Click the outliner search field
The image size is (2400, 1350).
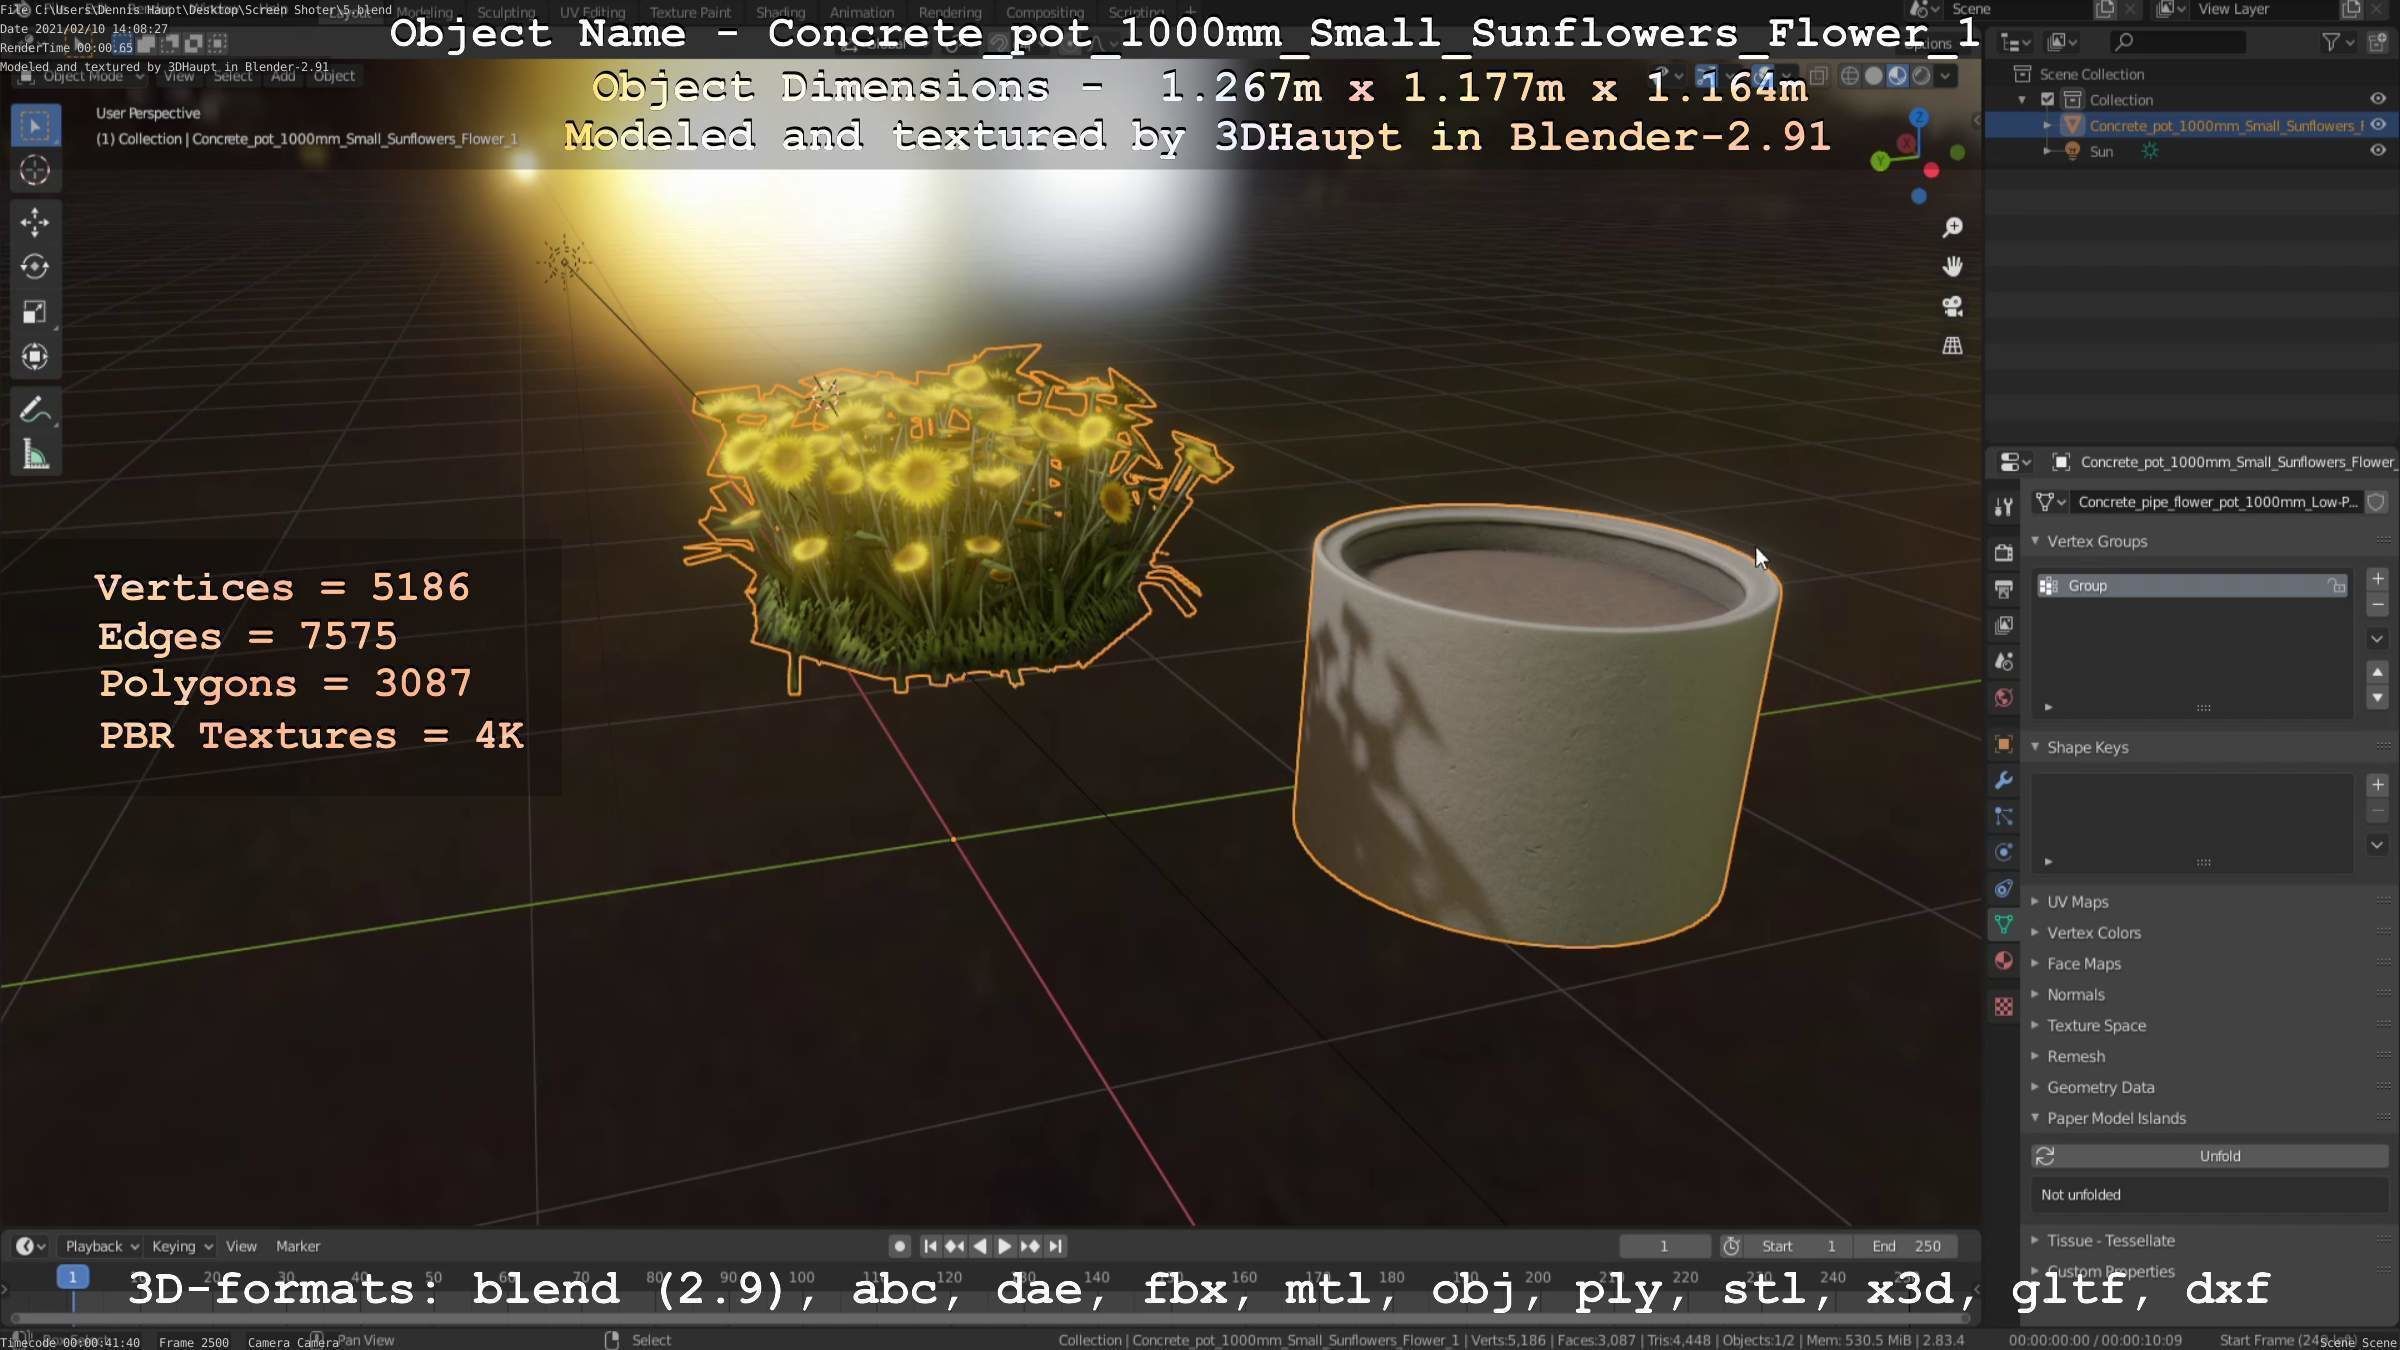(x=2177, y=42)
